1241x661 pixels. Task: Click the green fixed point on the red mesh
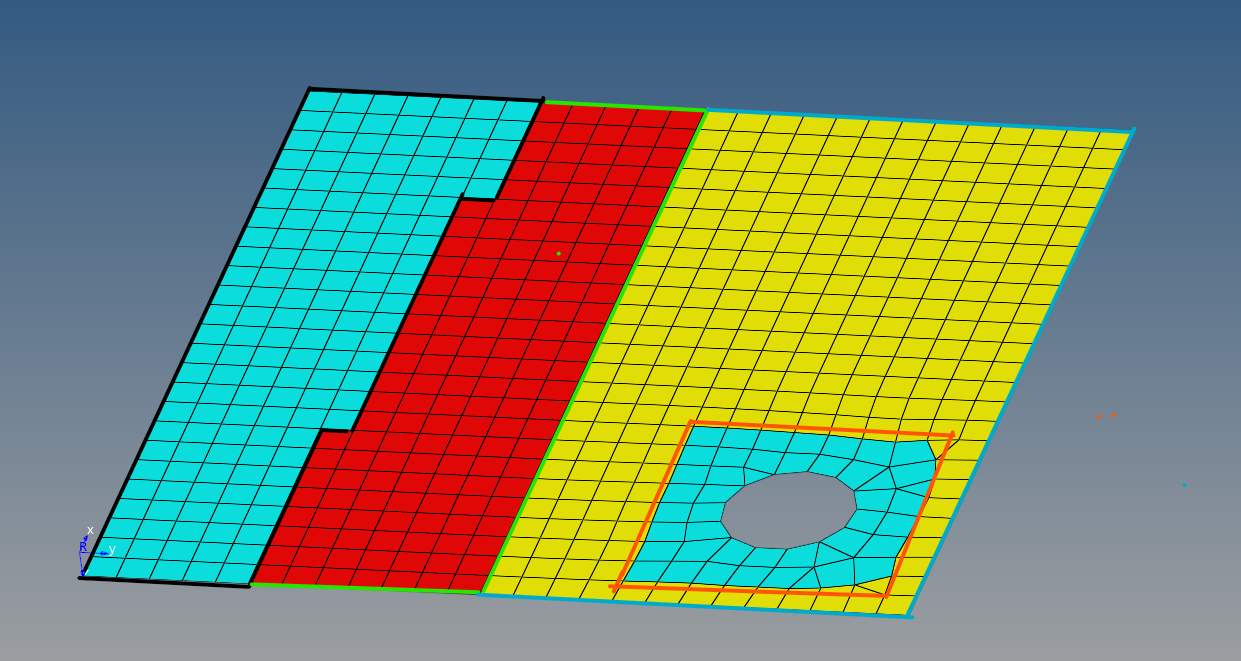(x=558, y=253)
